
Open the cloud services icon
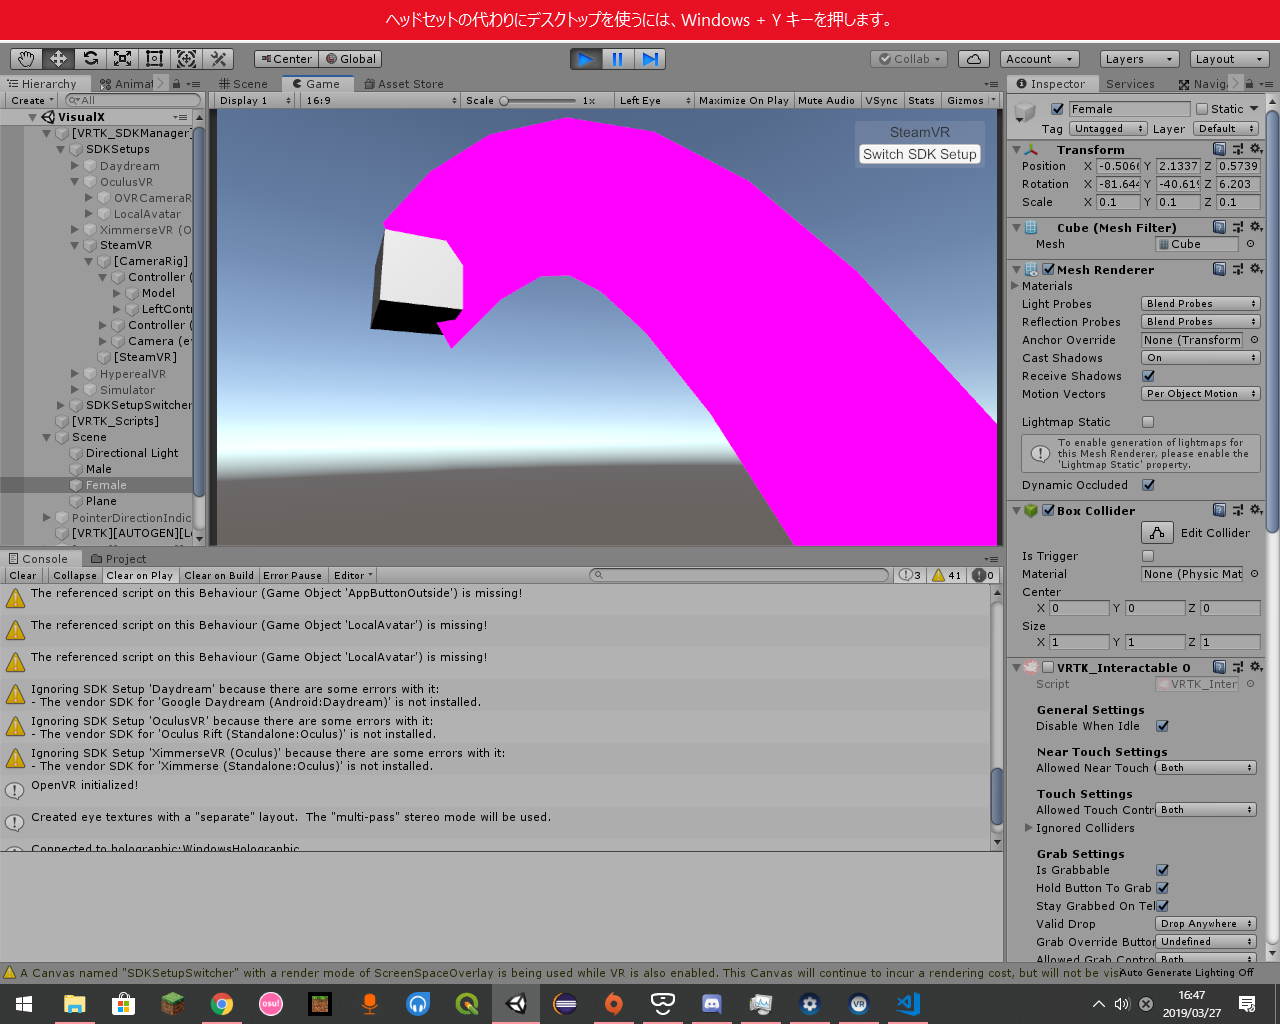click(973, 59)
